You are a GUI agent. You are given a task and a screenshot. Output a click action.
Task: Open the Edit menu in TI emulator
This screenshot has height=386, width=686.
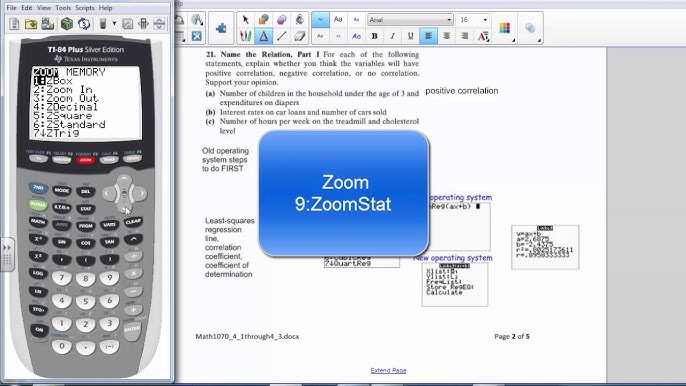coord(27,8)
